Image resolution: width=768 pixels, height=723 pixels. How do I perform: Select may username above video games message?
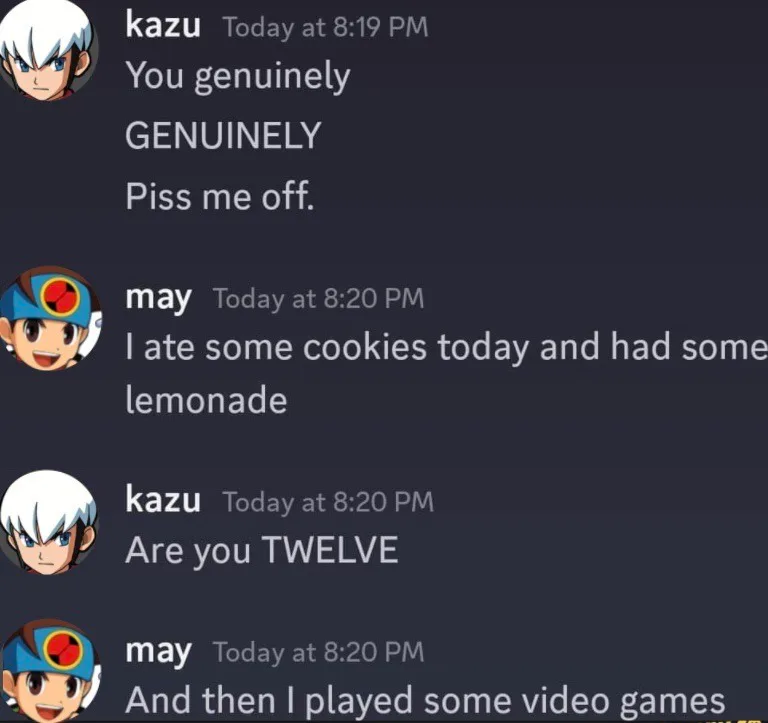[x=158, y=652]
